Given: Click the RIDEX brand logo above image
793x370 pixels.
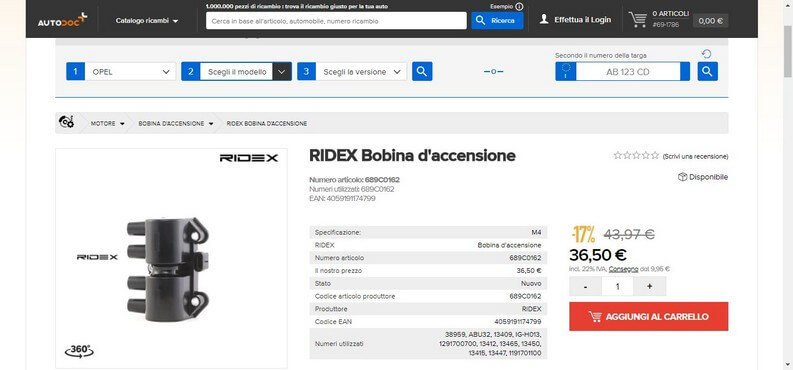Looking at the screenshot, I should 249,158.
